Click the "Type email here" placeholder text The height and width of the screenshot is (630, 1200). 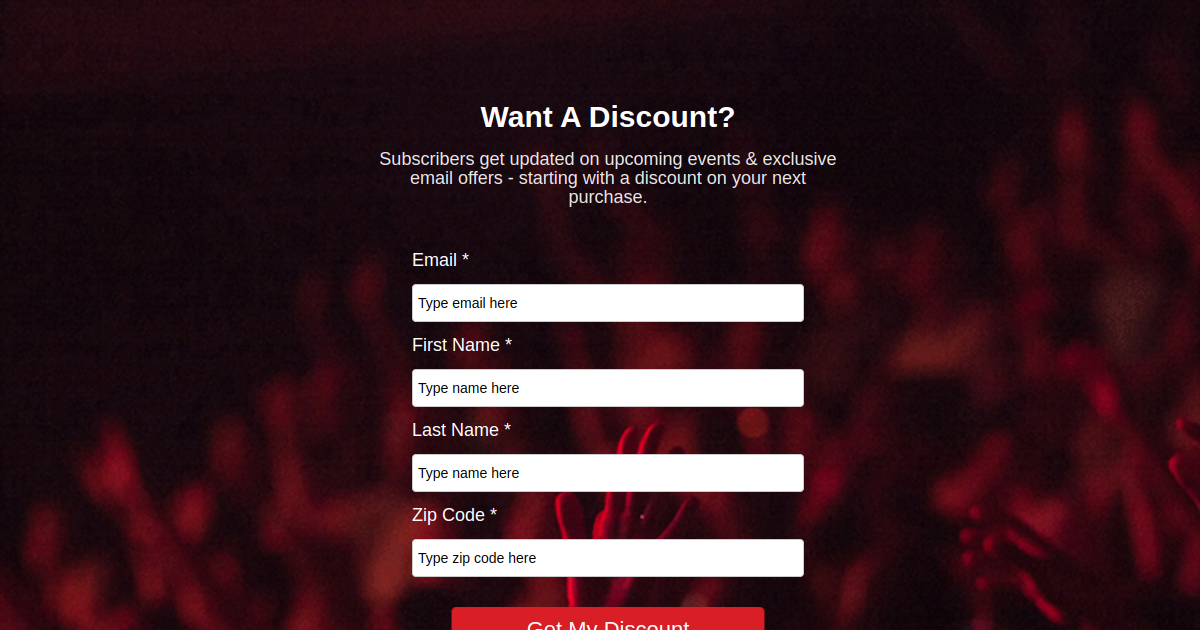[x=468, y=303]
